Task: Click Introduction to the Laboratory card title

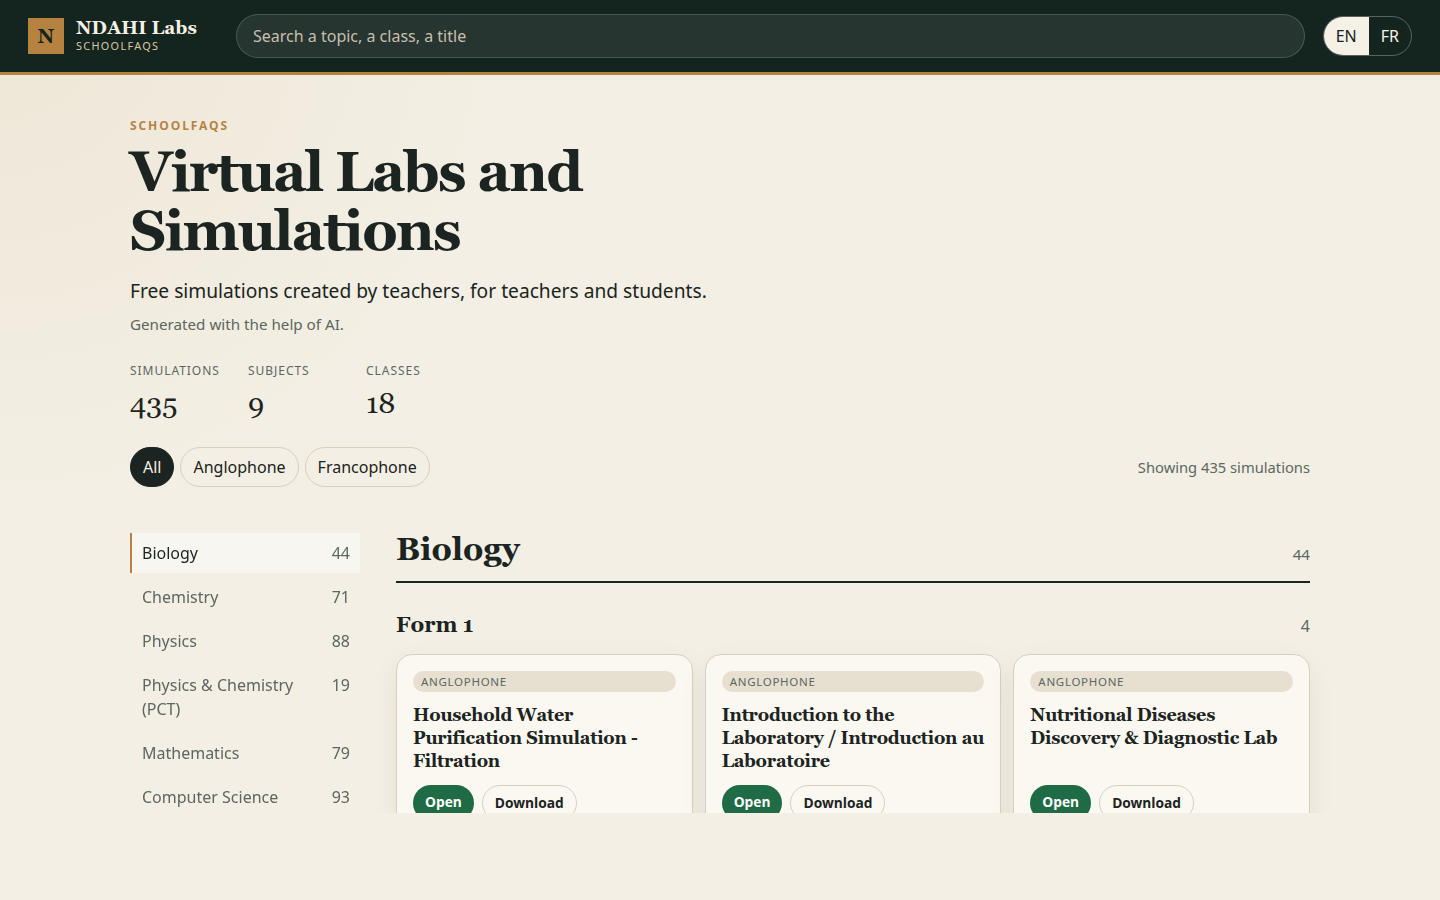Action: point(853,738)
